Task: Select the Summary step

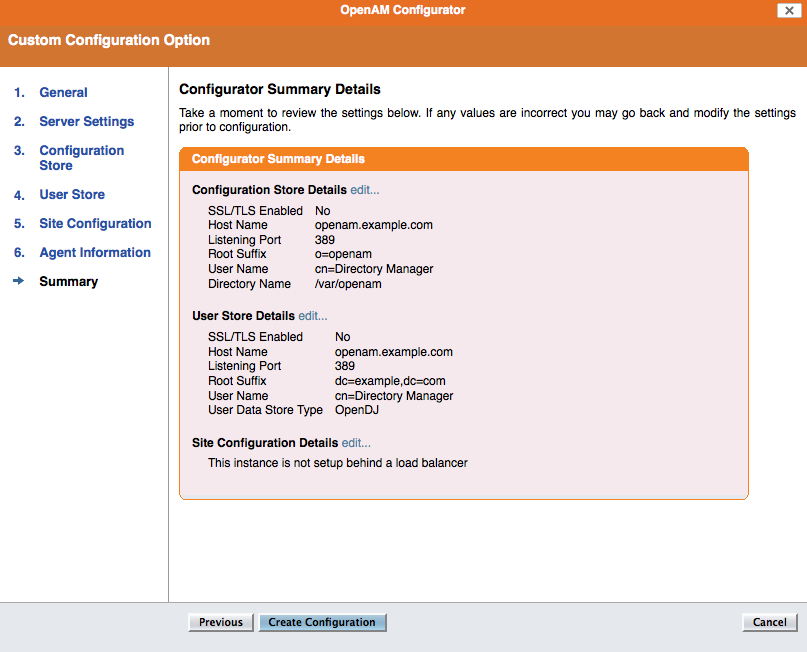Action: tap(68, 281)
